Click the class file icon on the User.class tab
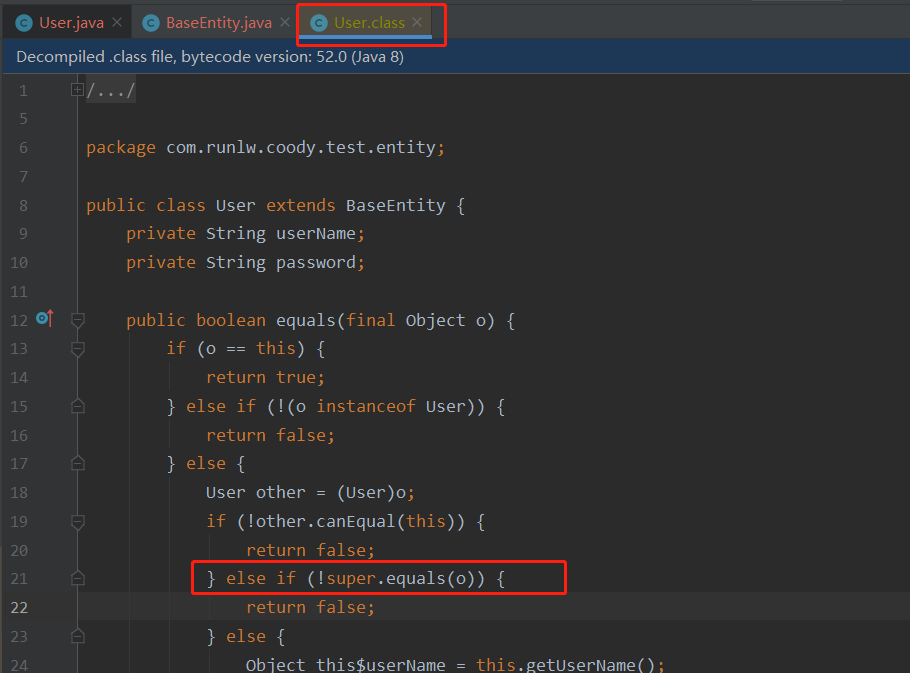 tap(319, 20)
